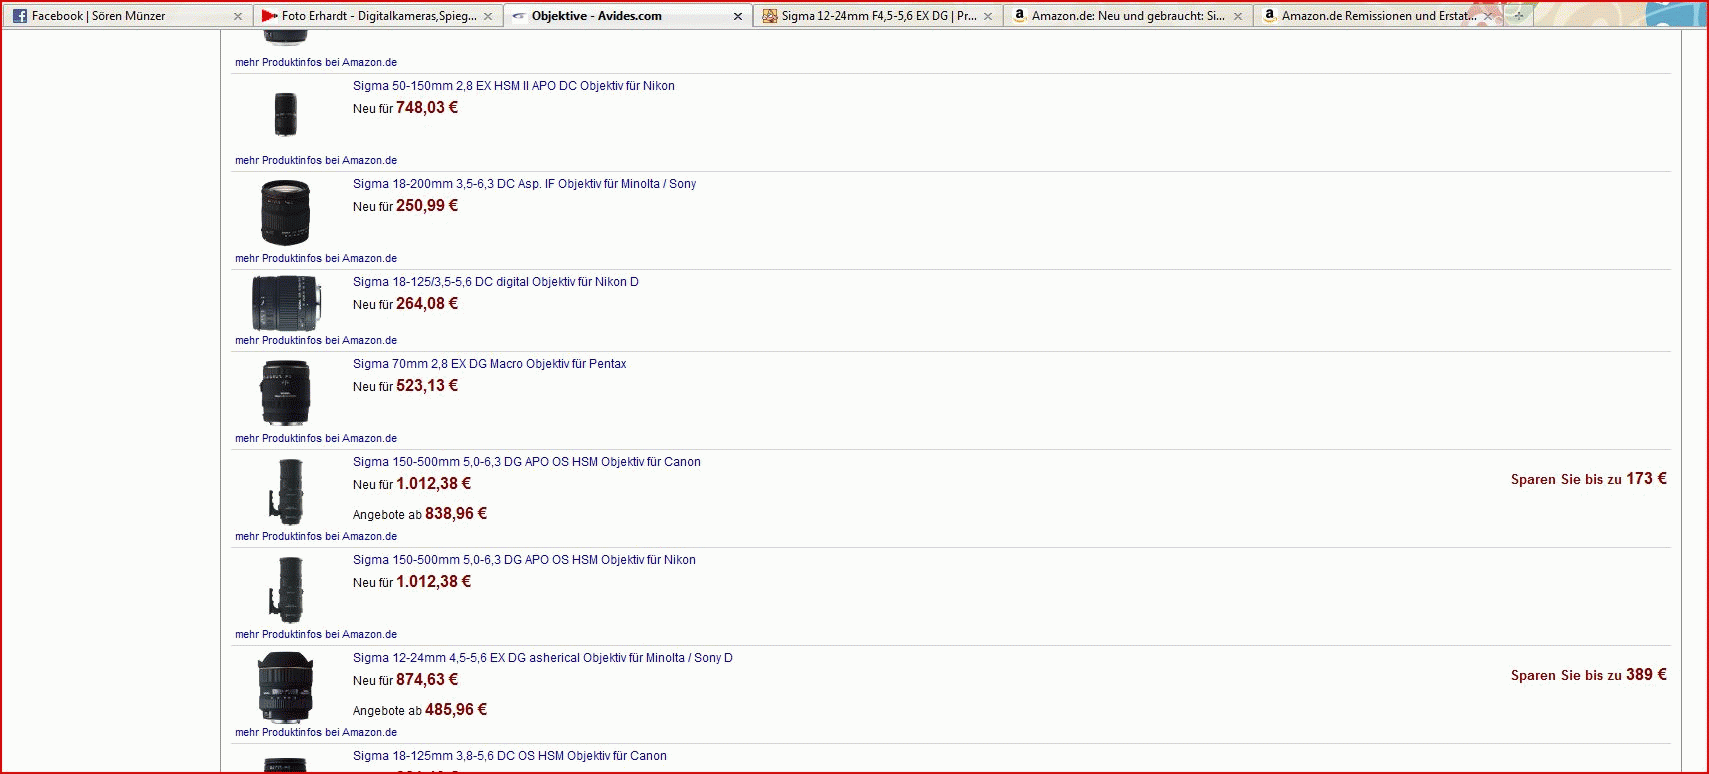
Task: Close the Objektive - Avides.com tab
Action: tap(738, 16)
